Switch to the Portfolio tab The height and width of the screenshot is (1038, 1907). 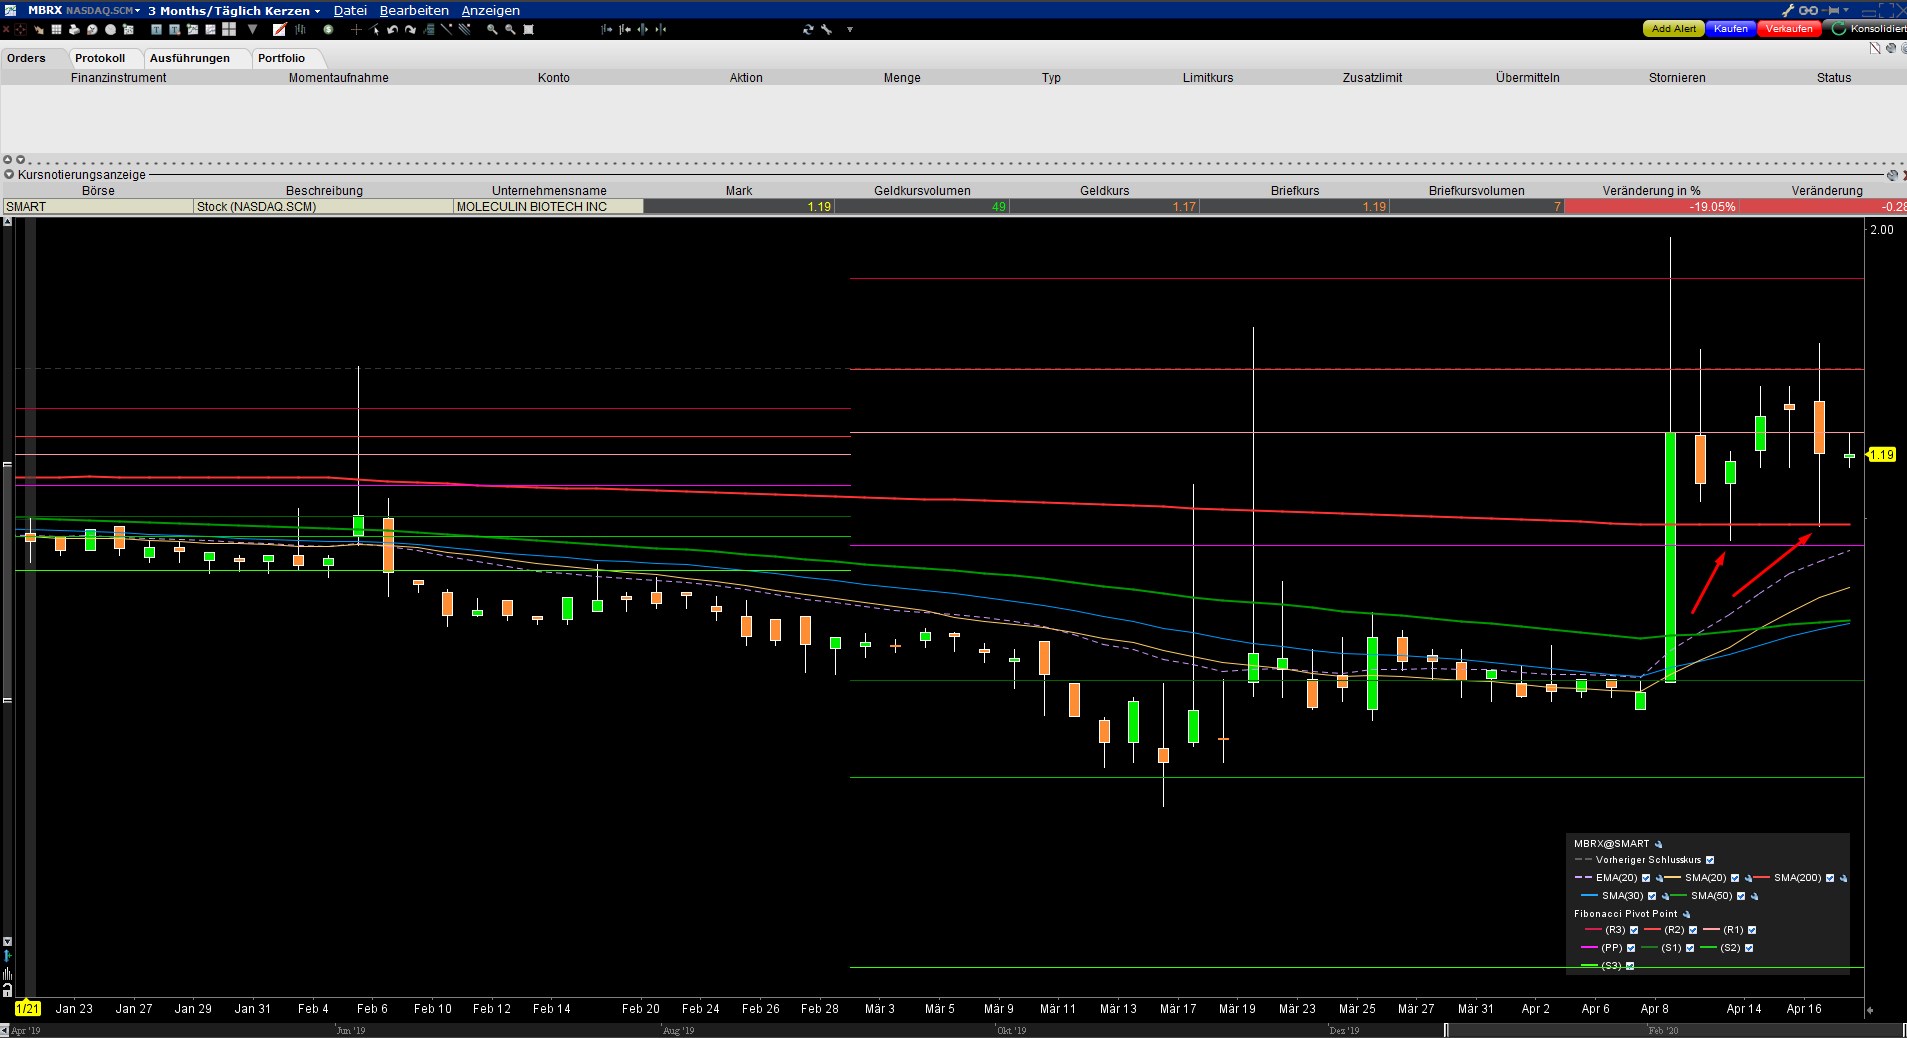[281, 58]
